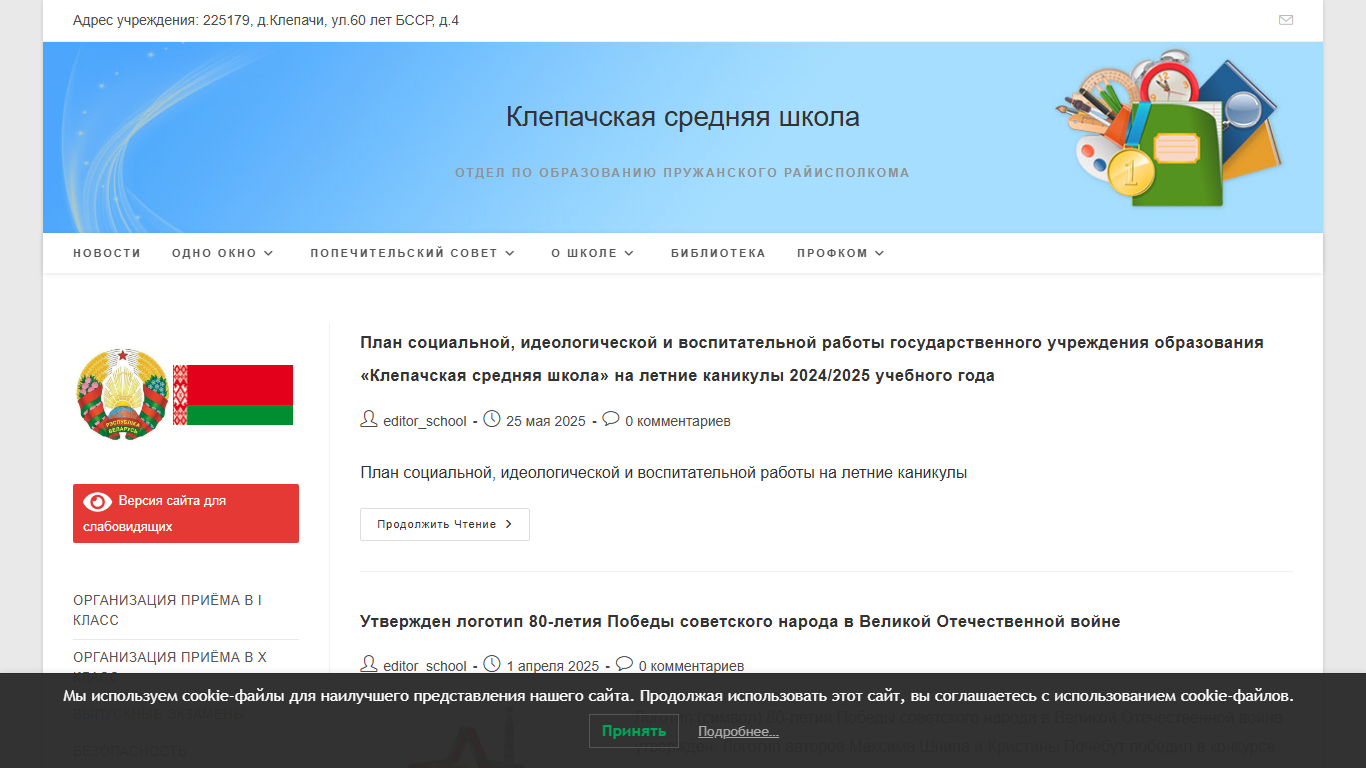Screen dimensions: 1366x768
Task: Click first post's editor_school author link
Action: 425,421
